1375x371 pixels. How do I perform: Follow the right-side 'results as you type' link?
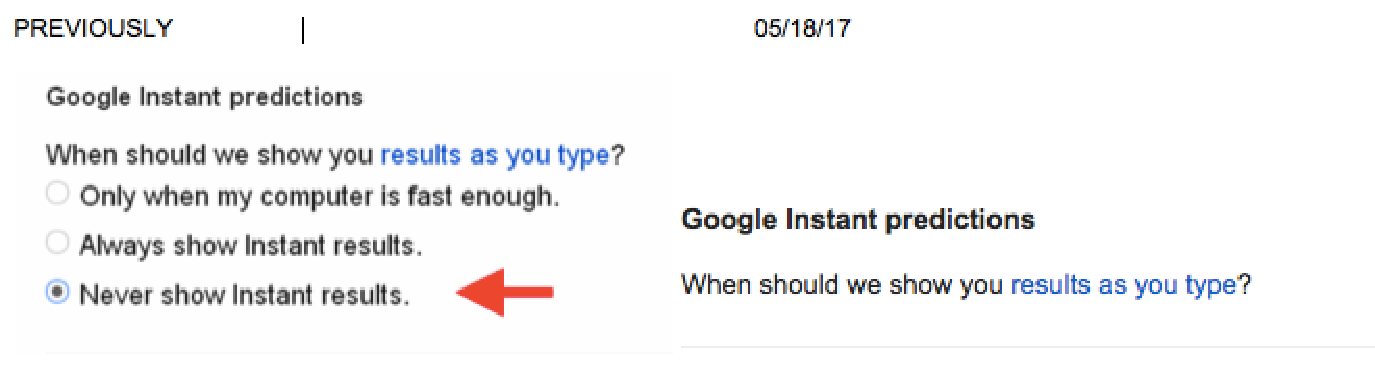pos(1124,285)
